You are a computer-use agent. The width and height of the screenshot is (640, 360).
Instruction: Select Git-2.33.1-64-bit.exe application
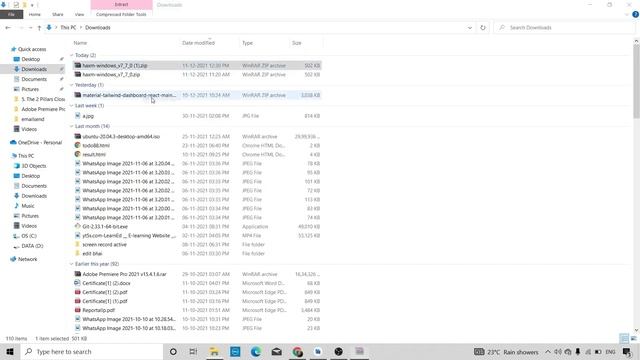(x=197, y=227)
